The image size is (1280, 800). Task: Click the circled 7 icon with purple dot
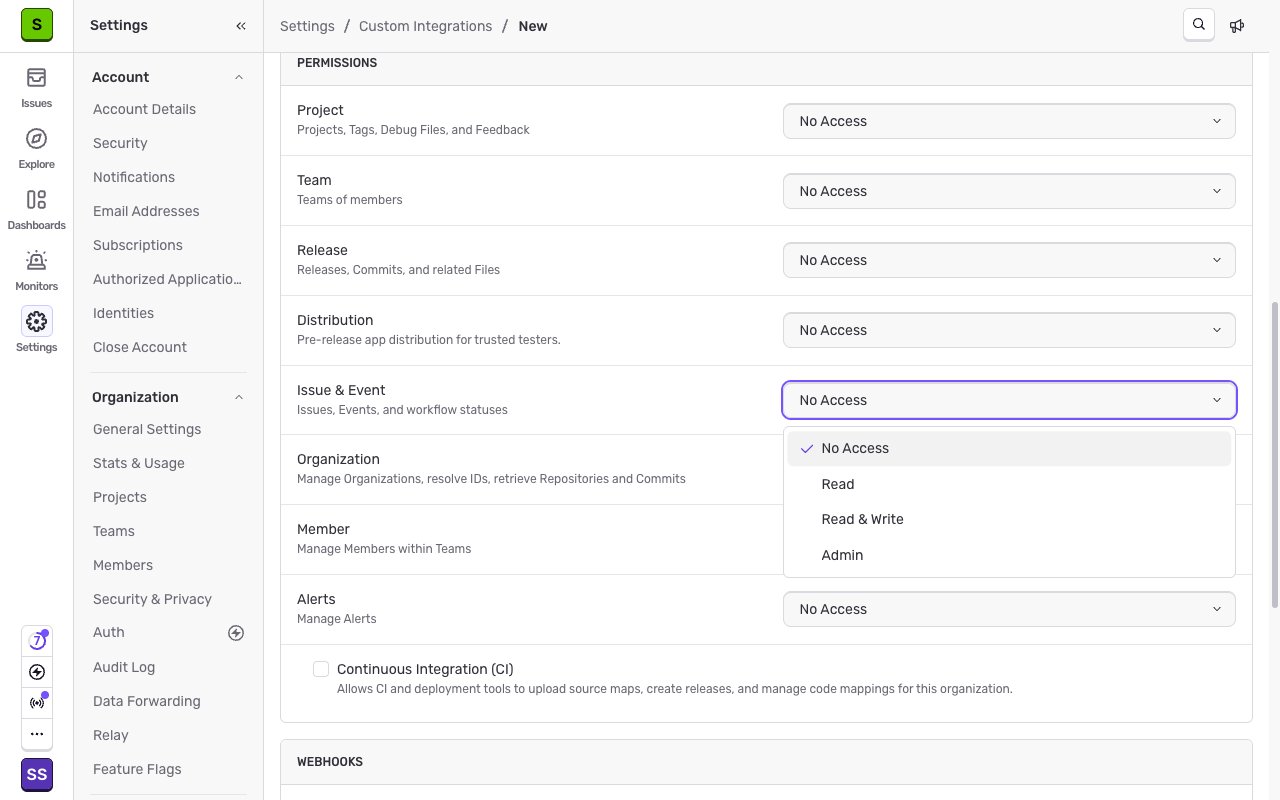(37, 641)
